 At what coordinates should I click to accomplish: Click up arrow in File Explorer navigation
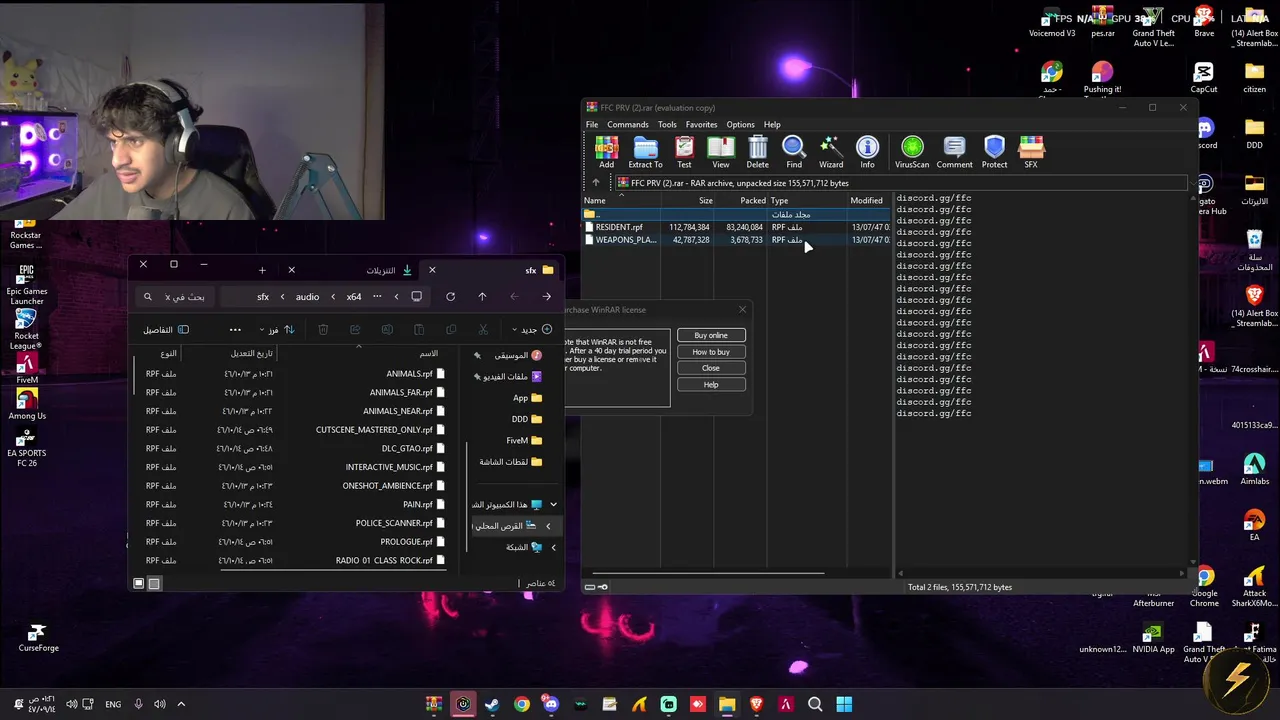(x=482, y=297)
